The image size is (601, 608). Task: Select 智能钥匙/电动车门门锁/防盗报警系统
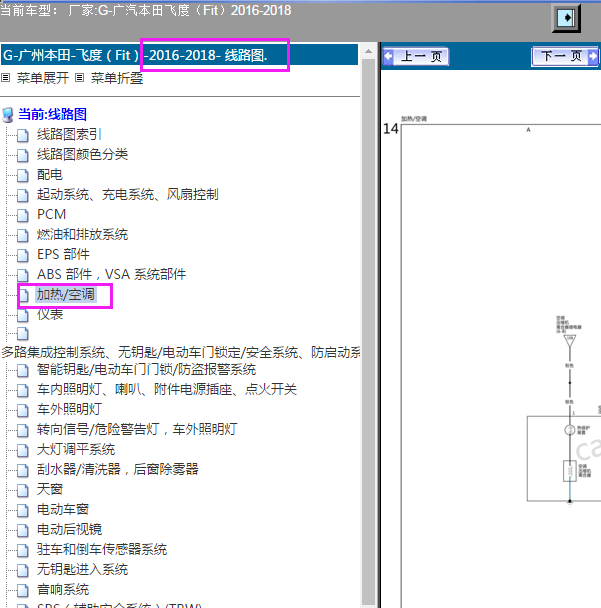[x=146, y=370]
